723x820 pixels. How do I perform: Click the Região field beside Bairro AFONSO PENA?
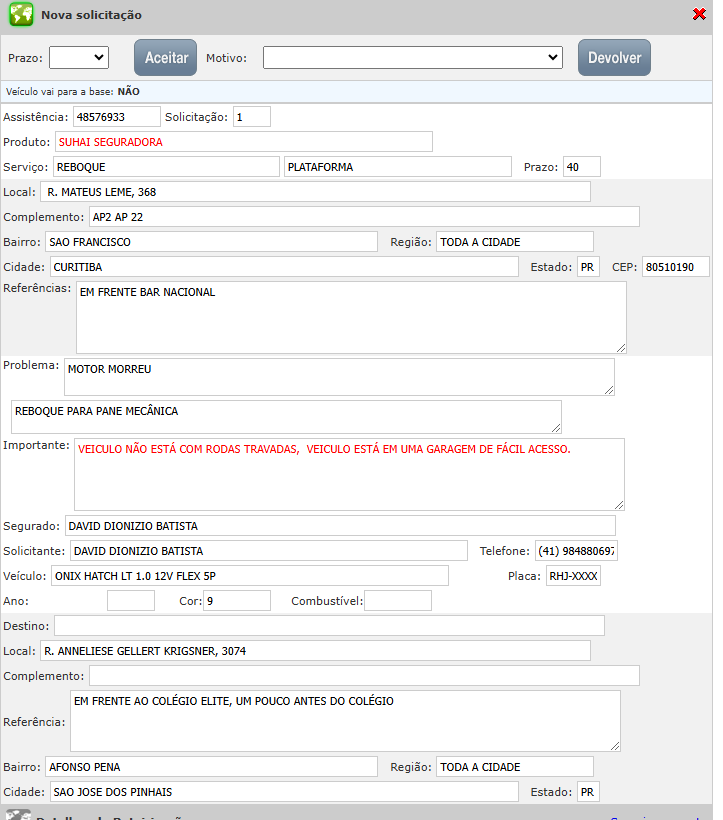[x=514, y=767]
